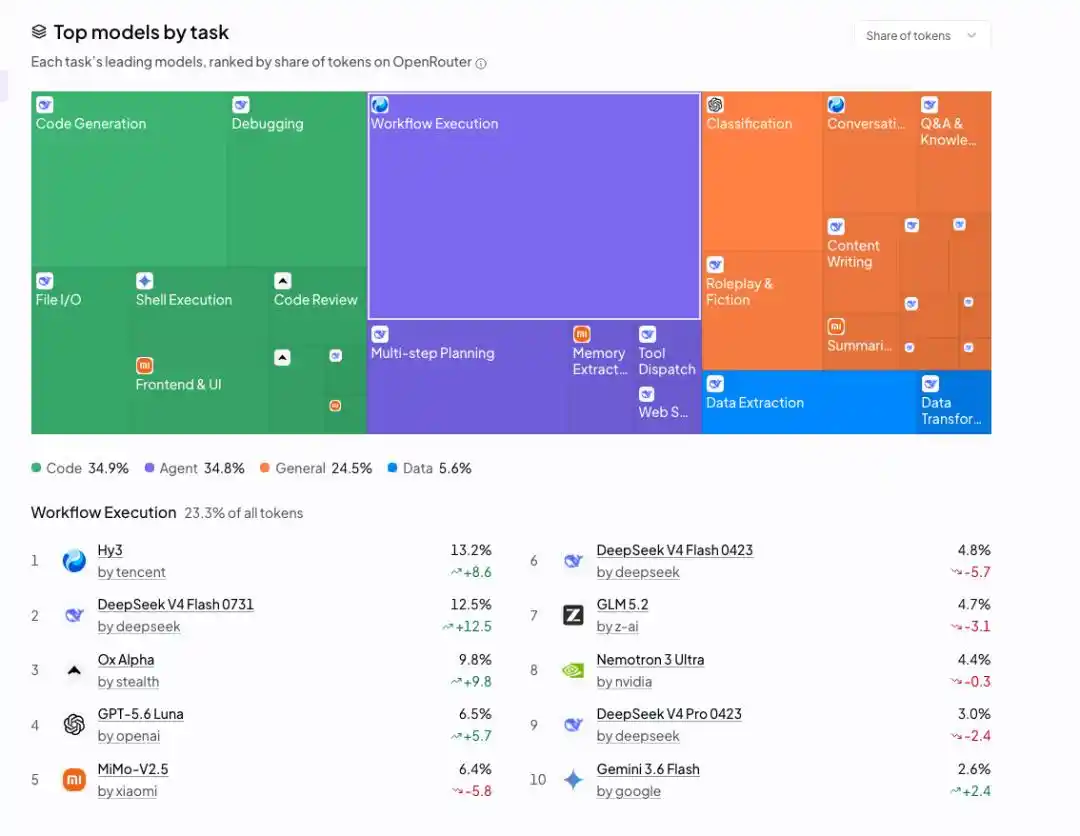Open the MiMo-V2.5 model link
1080x836 pixels.
(133, 769)
